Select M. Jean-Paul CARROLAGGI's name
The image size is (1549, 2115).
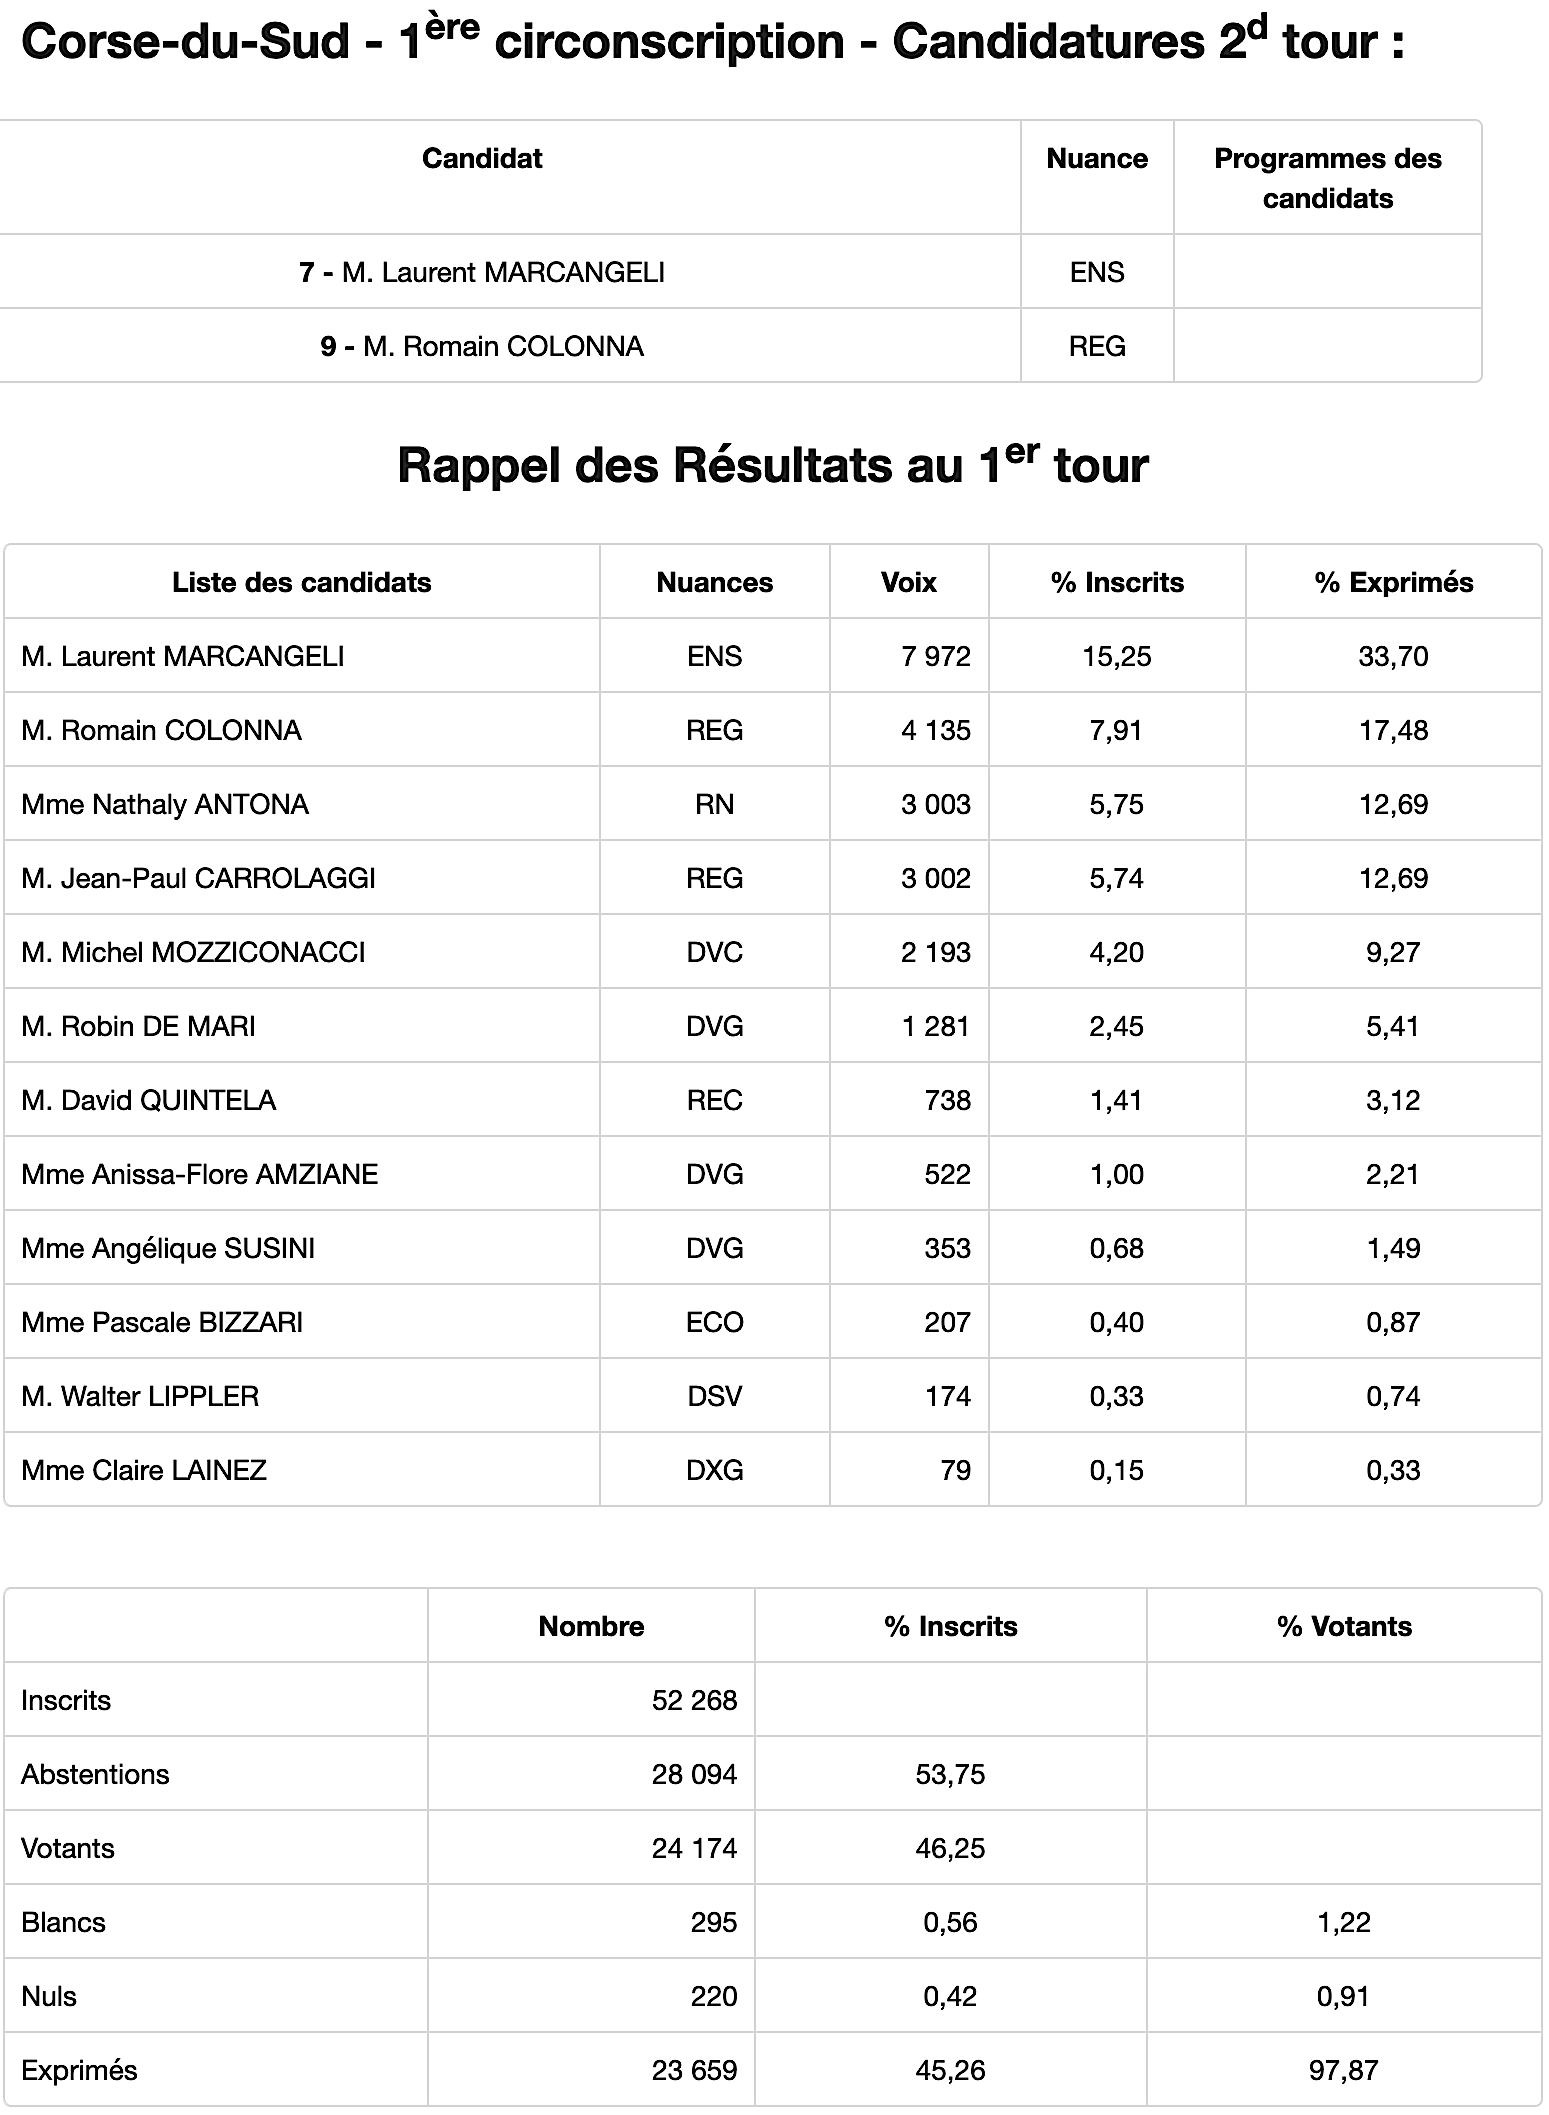(x=198, y=878)
